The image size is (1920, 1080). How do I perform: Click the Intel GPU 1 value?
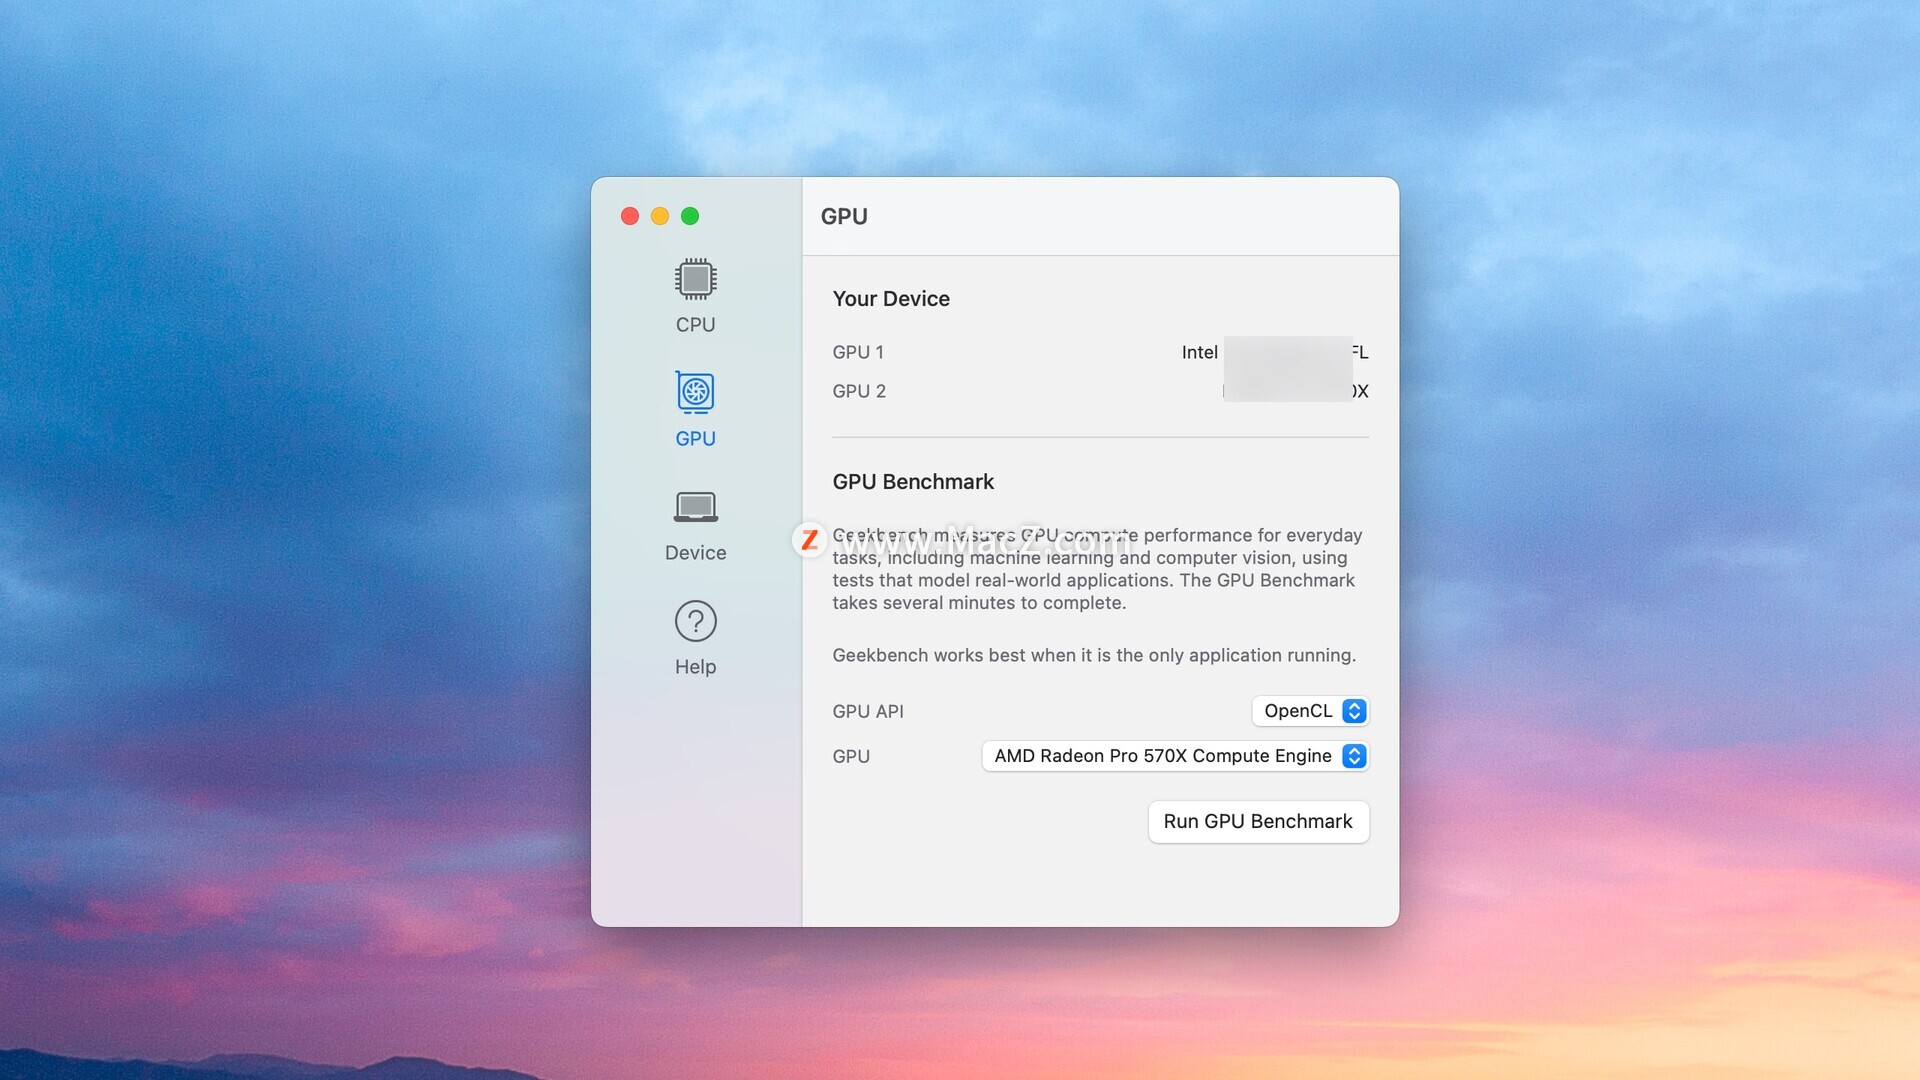point(1275,352)
